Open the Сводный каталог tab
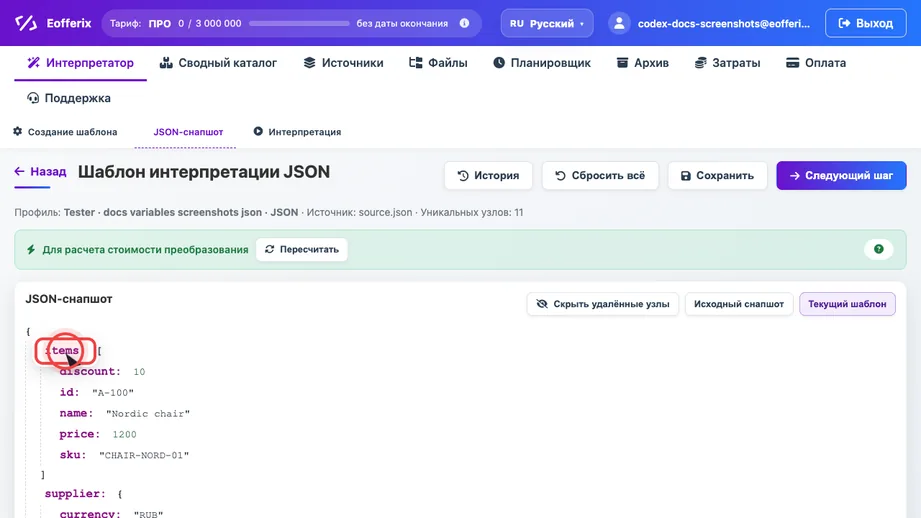Viewport: 921px width, 518px height. click(218, 63)
